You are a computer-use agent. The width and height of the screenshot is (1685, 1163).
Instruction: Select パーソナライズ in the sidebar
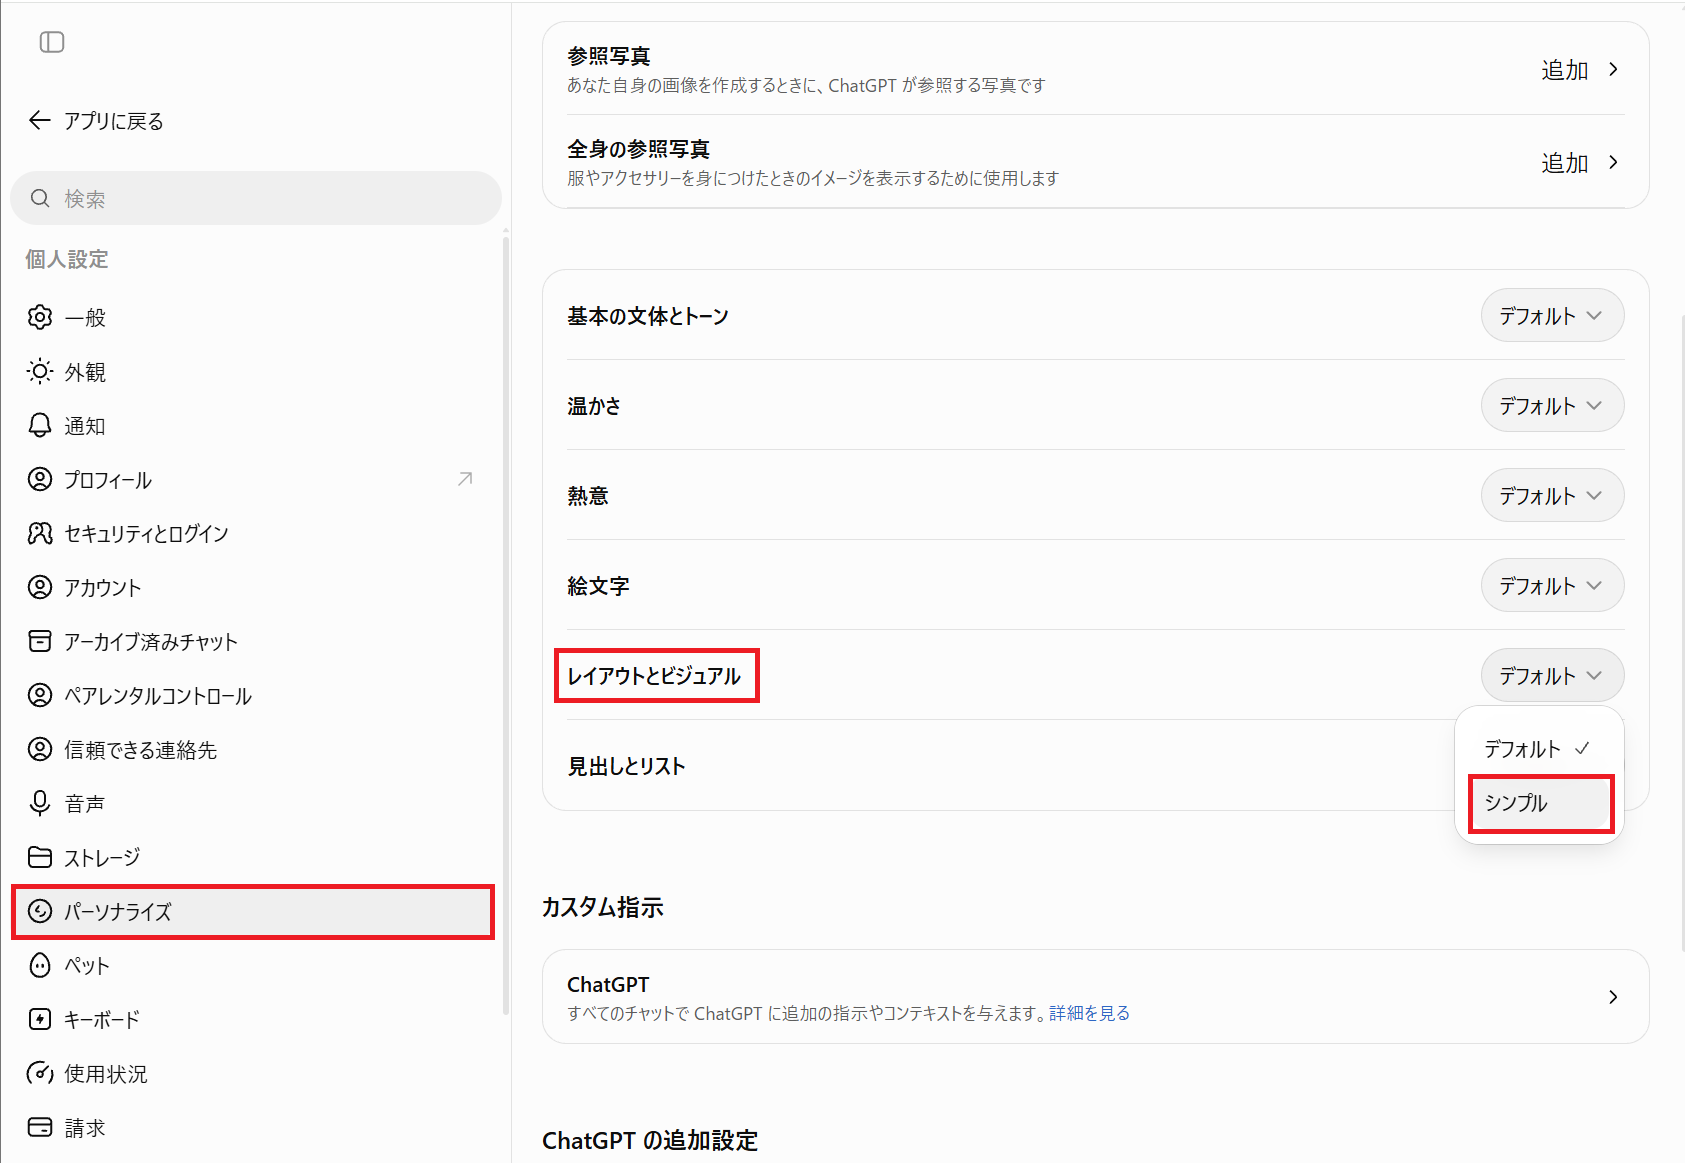[x=252, y=911]
